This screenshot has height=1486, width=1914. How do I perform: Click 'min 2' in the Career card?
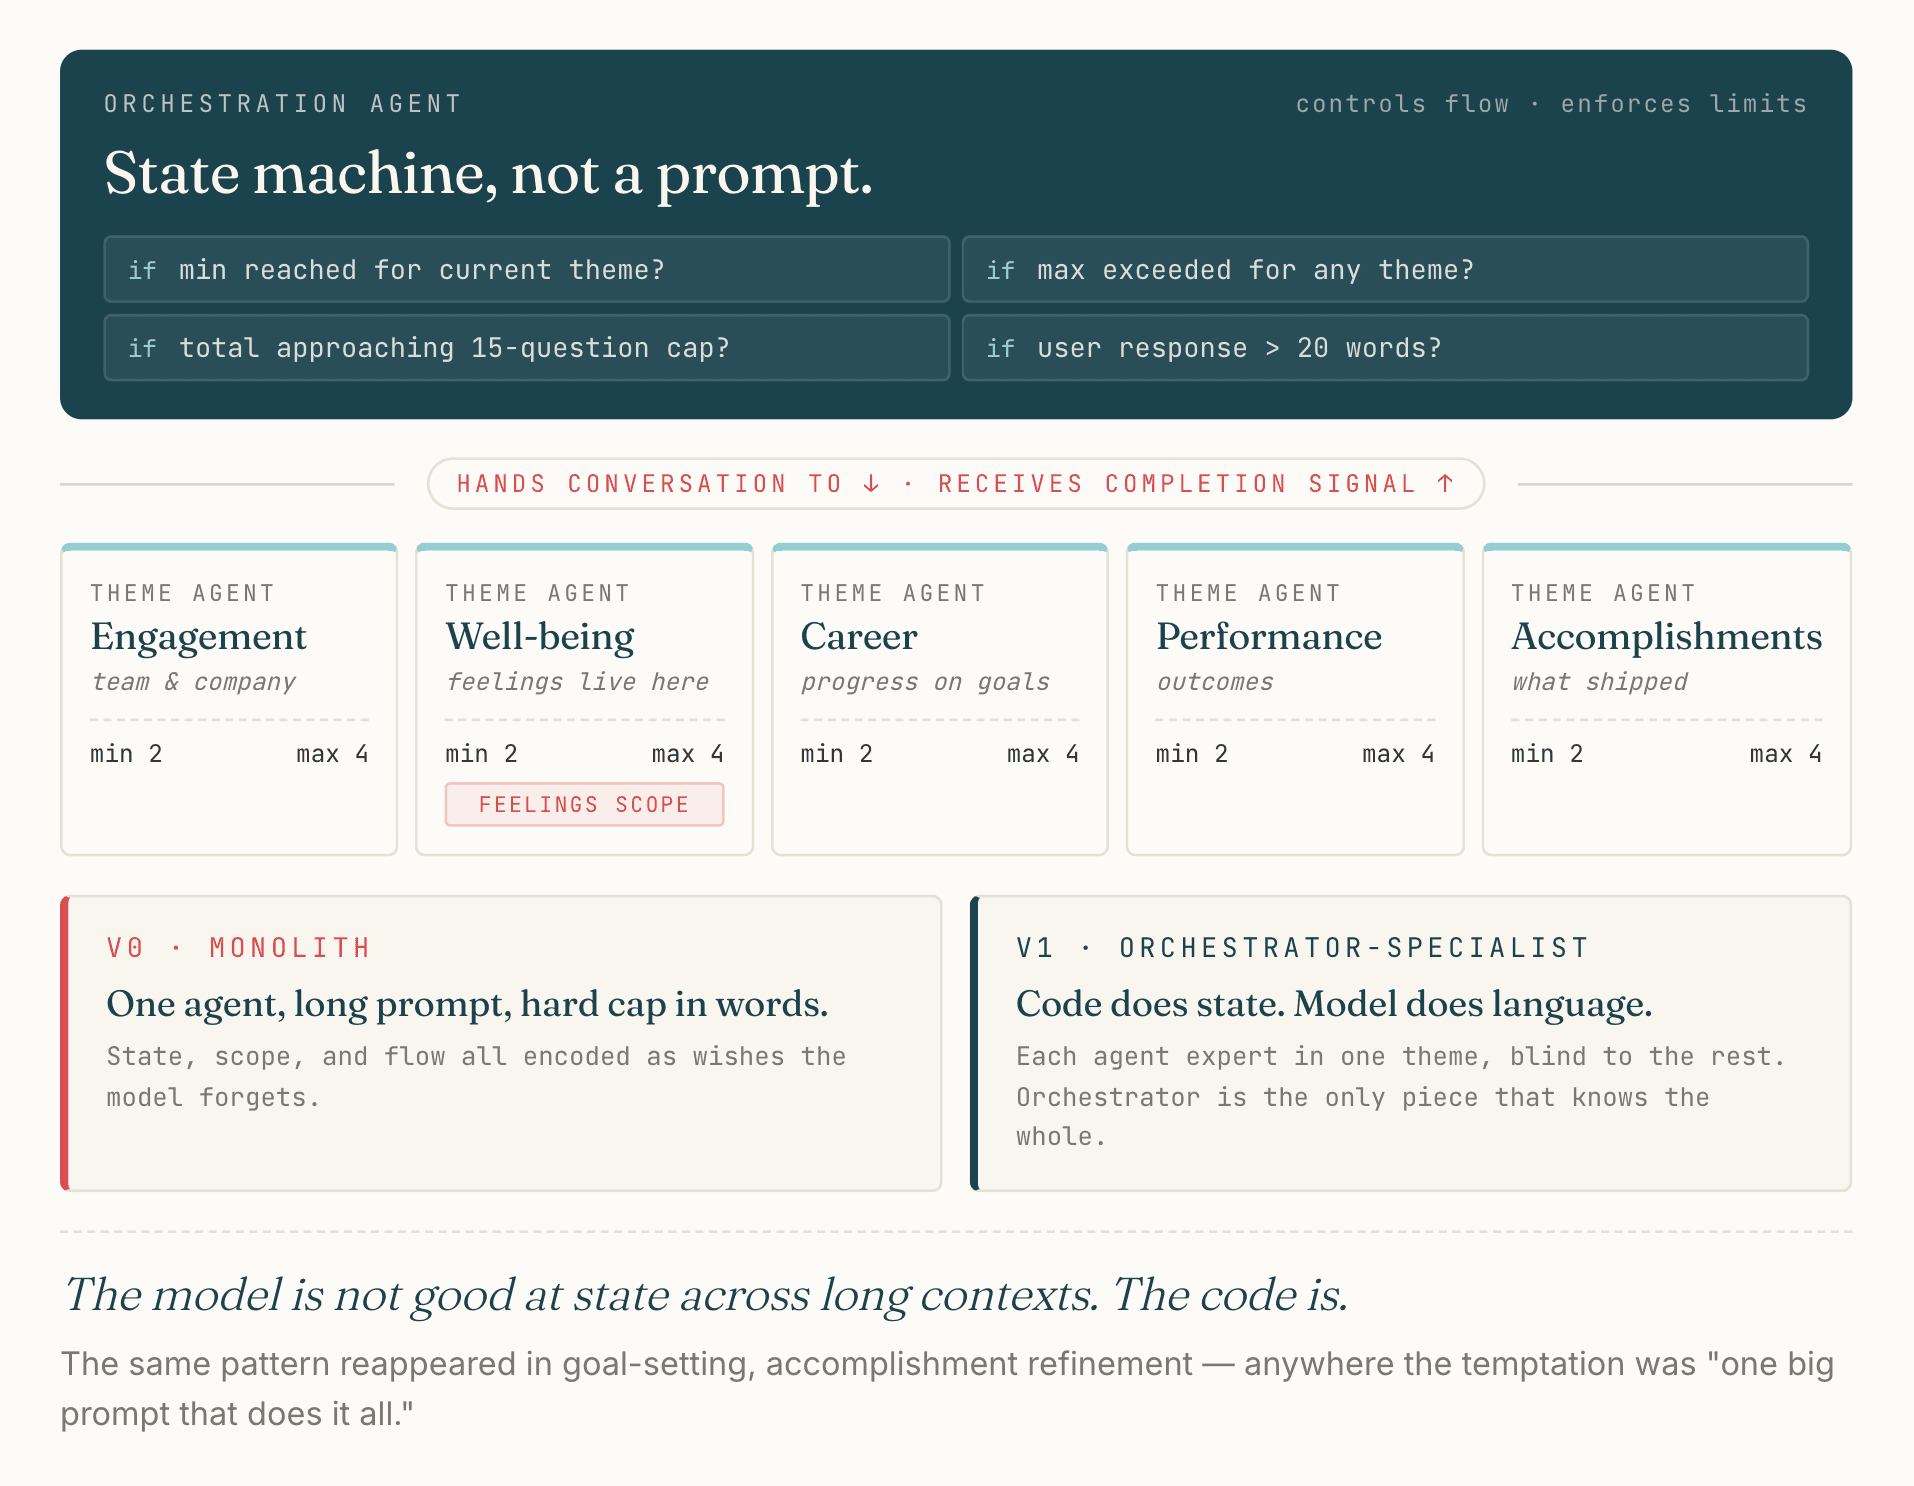[836, 754]
